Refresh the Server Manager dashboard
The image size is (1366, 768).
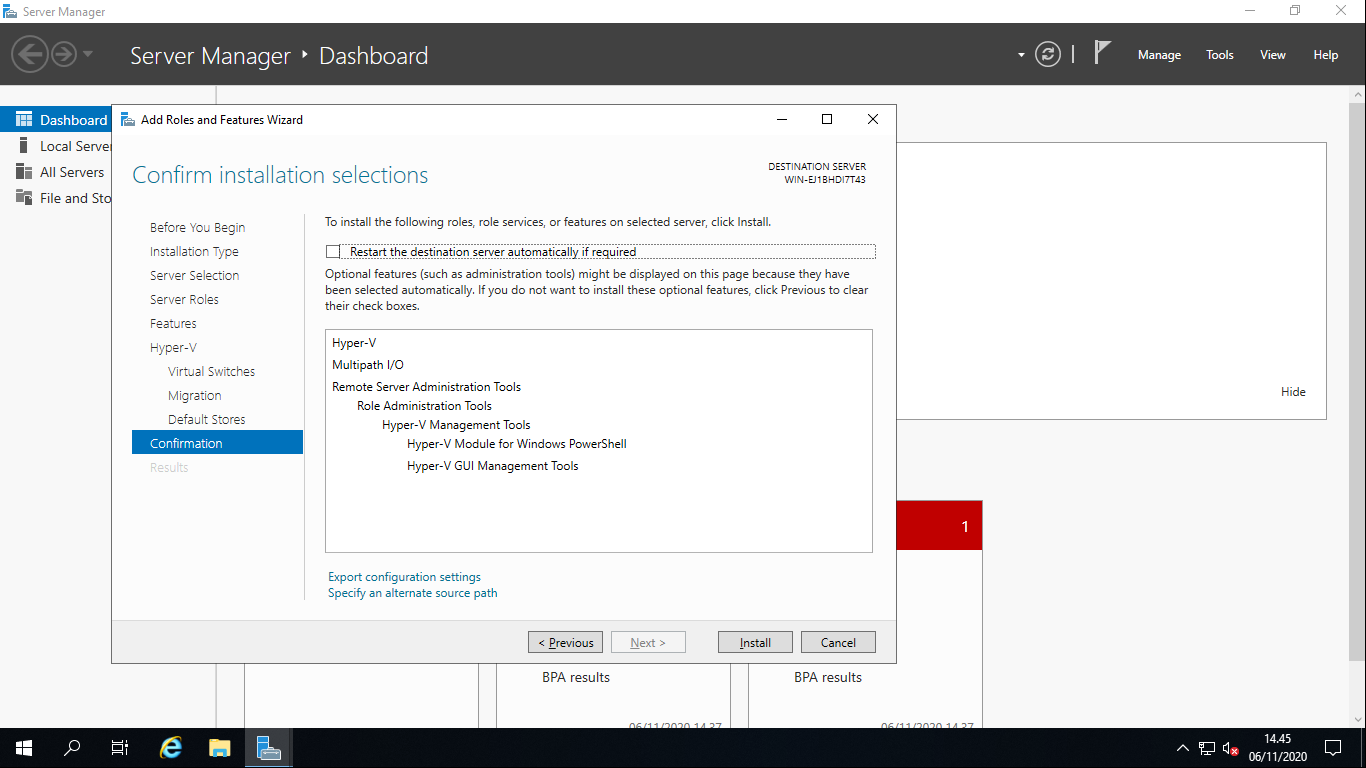(x=1048, y=55)
